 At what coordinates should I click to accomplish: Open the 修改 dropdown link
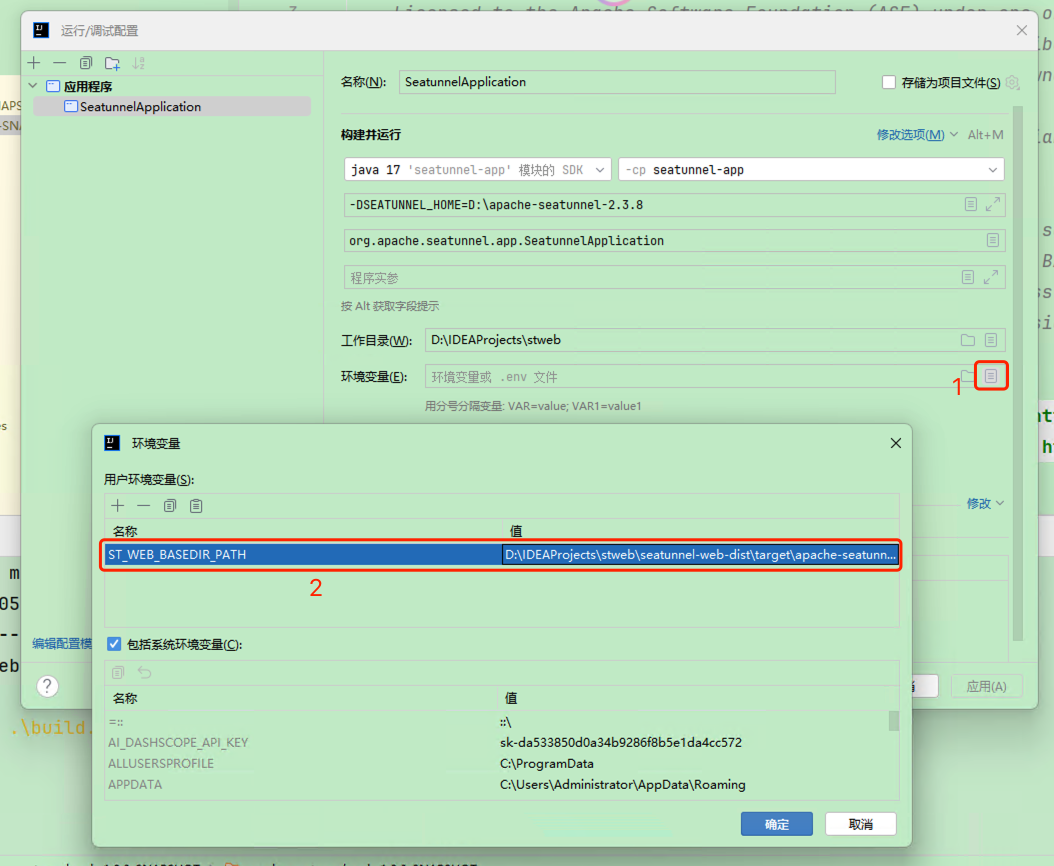point(985,504)
